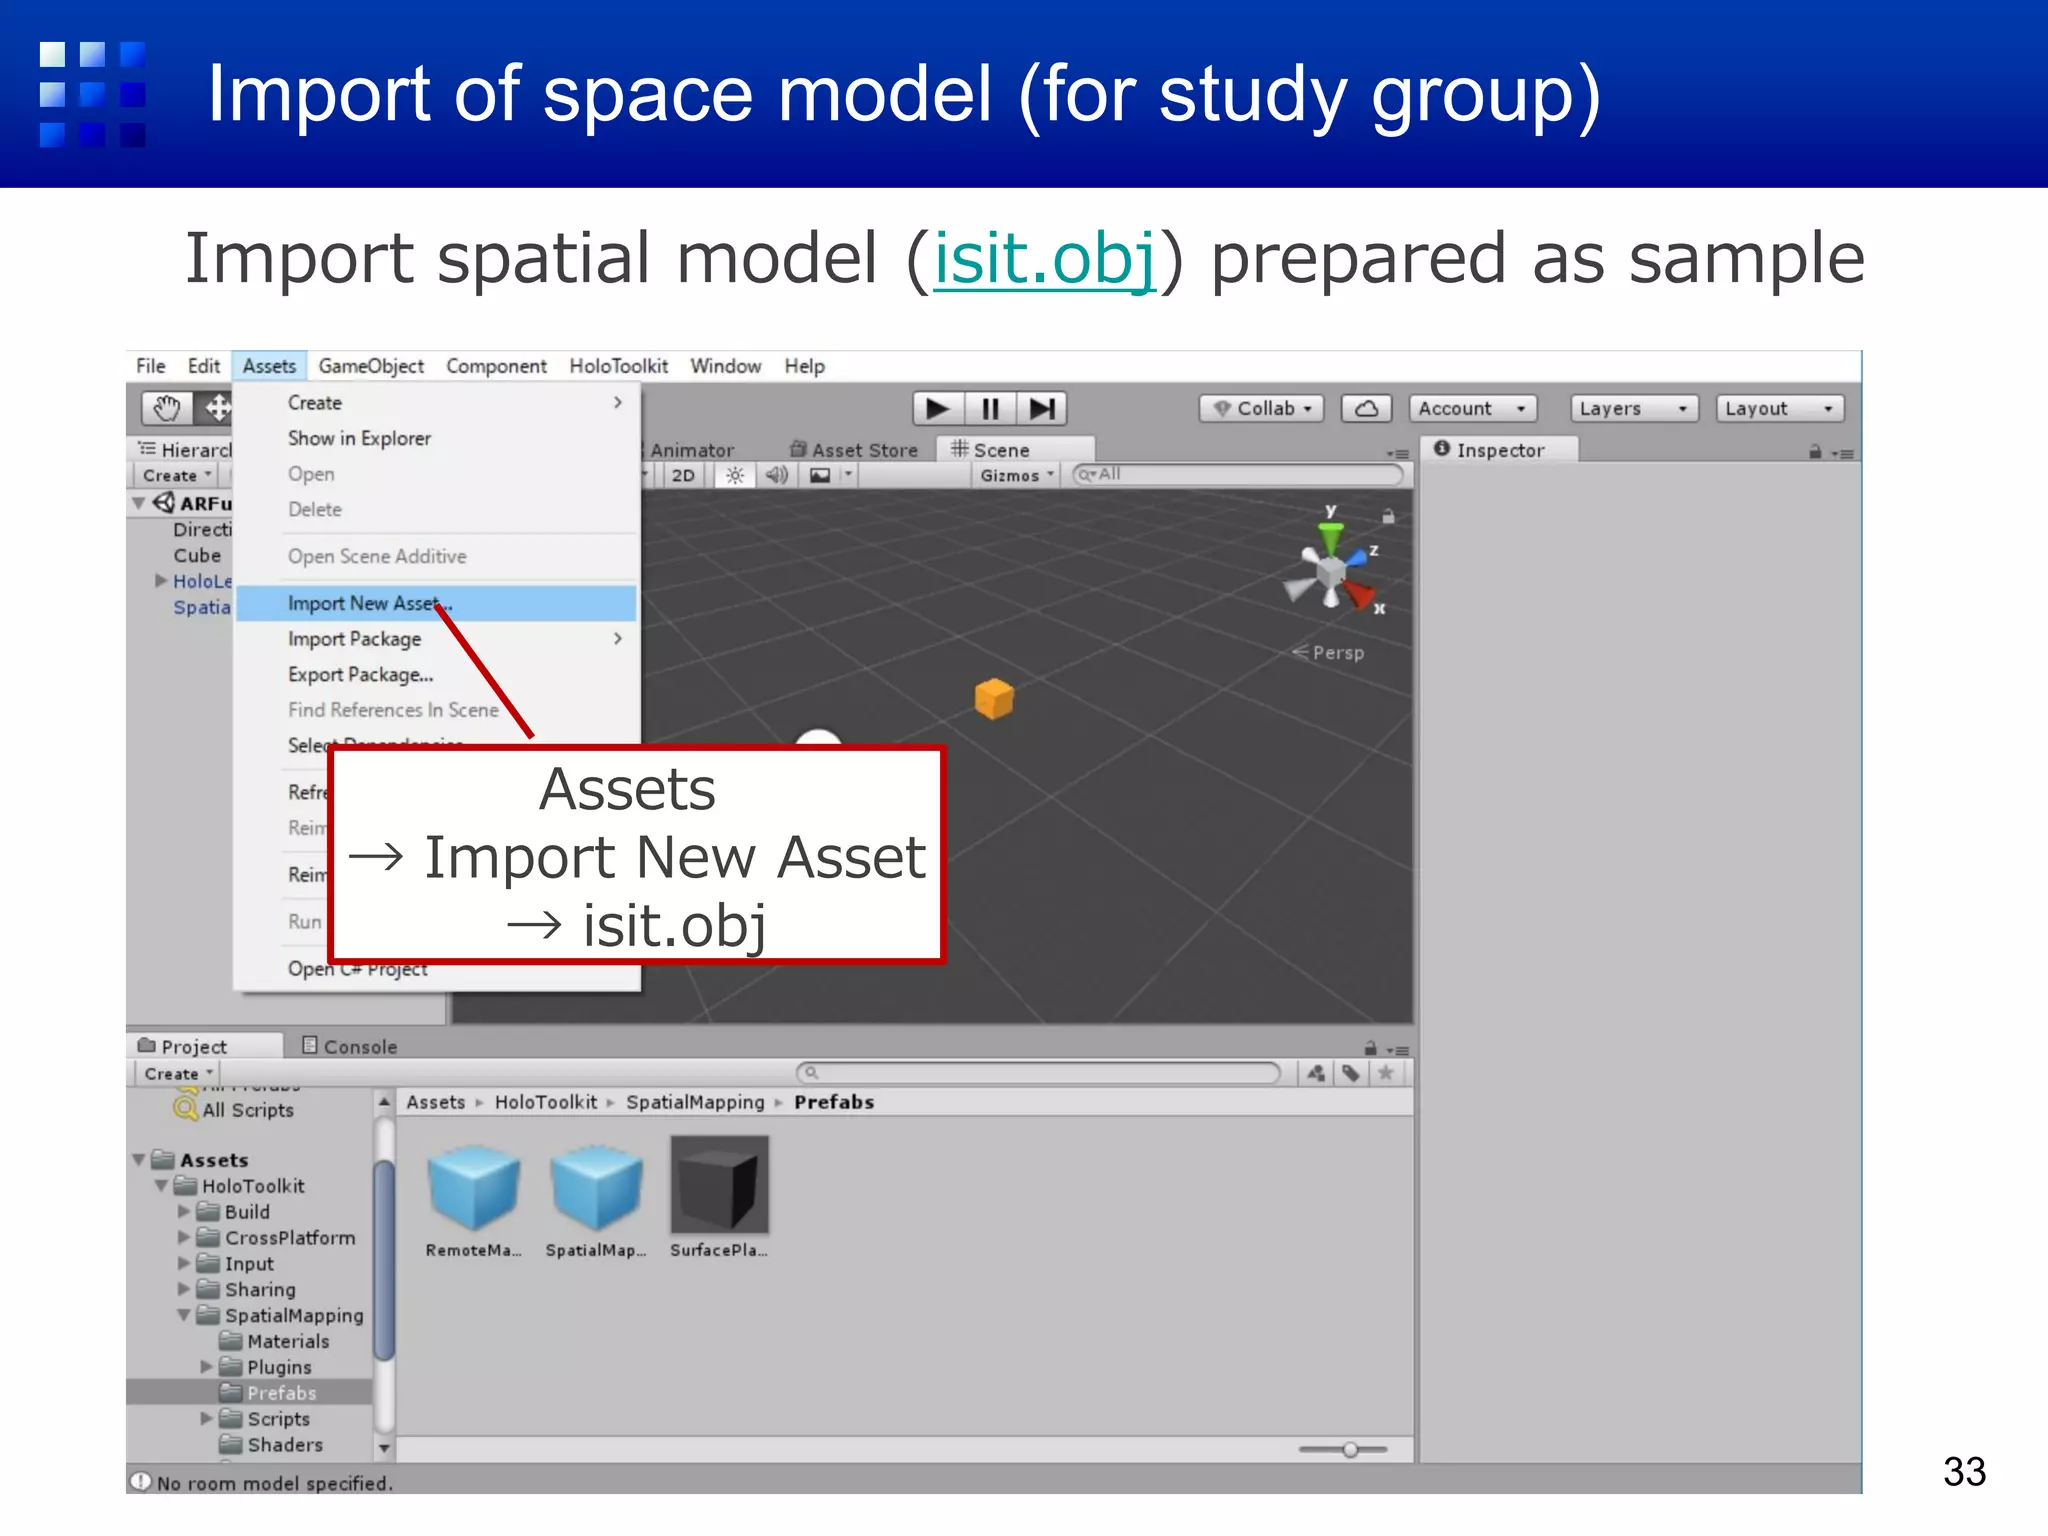
Task: Open the Gizmos dropdown
Action: [1017, 475]
